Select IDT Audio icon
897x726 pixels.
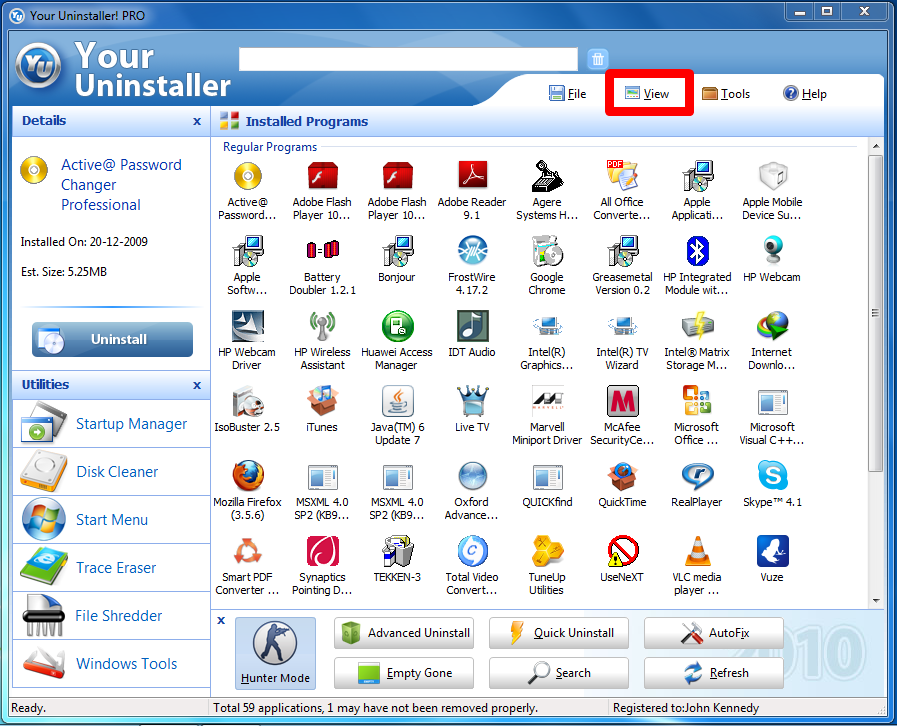click(472, 326)
